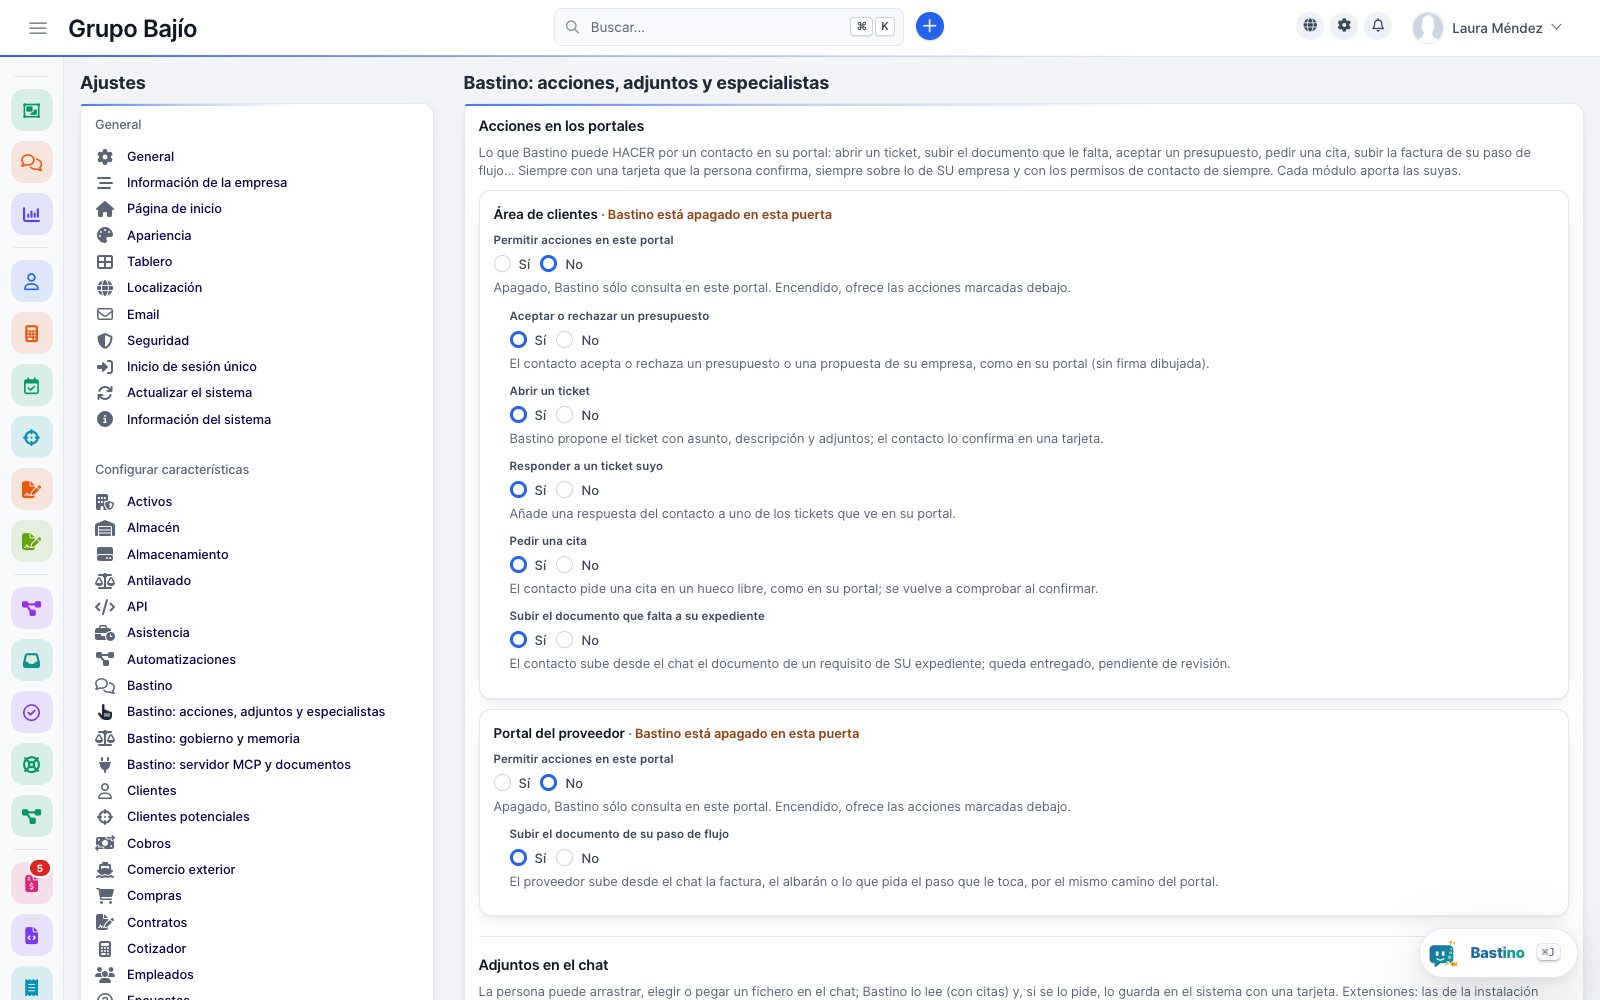1600x1000 pixels.
Task: Open the chat bubbles sidebar icon
Action: (32, 162)
